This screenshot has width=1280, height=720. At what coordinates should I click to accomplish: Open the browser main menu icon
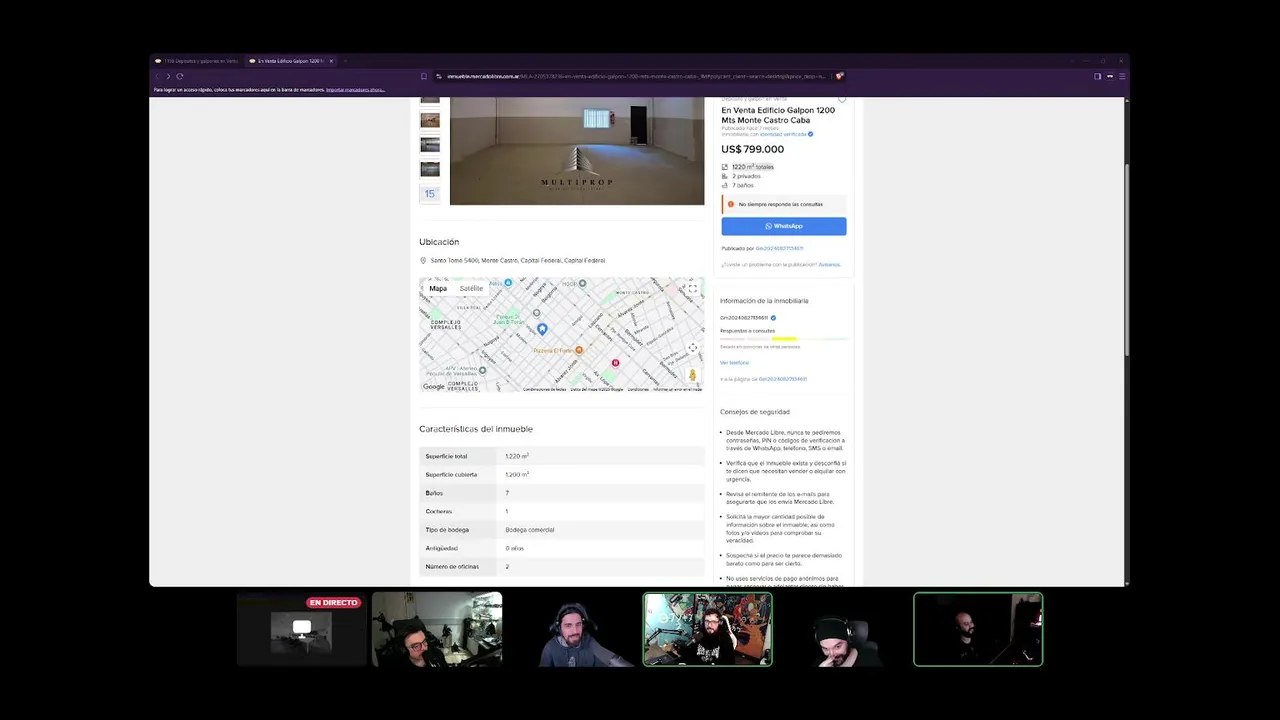click(x=1122, y=76)
